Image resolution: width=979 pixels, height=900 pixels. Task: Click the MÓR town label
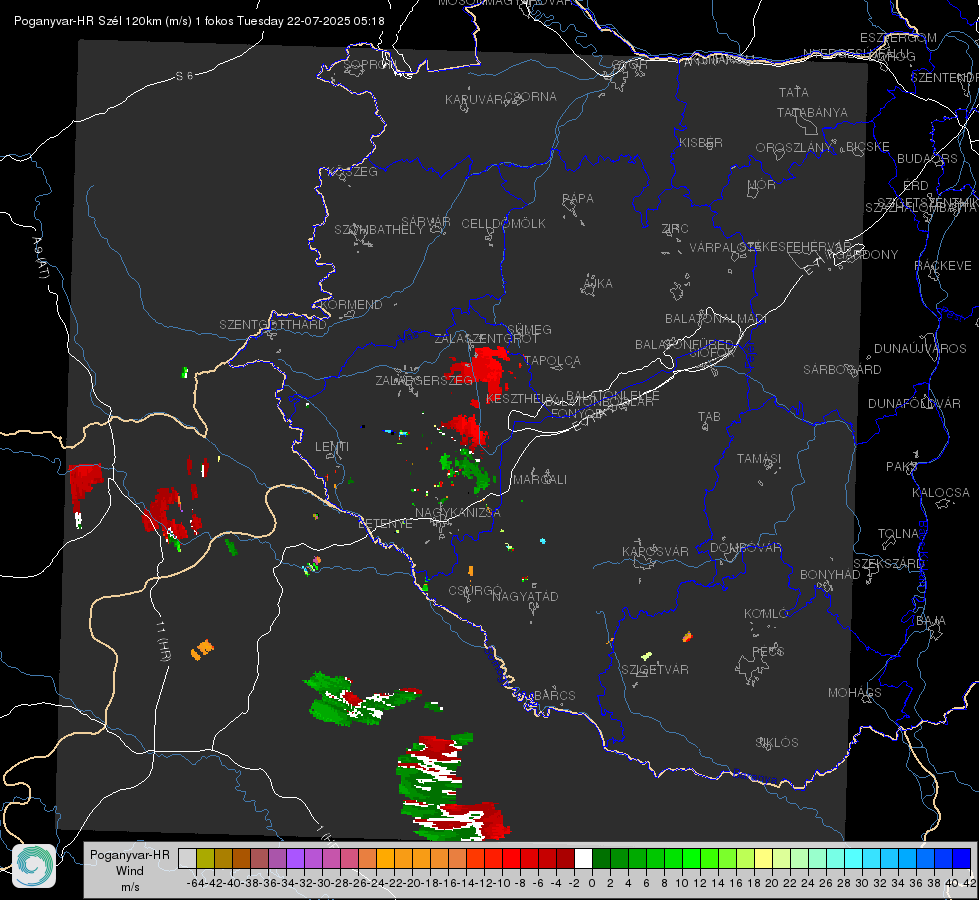pyautogui.click(x=762, y=184)
